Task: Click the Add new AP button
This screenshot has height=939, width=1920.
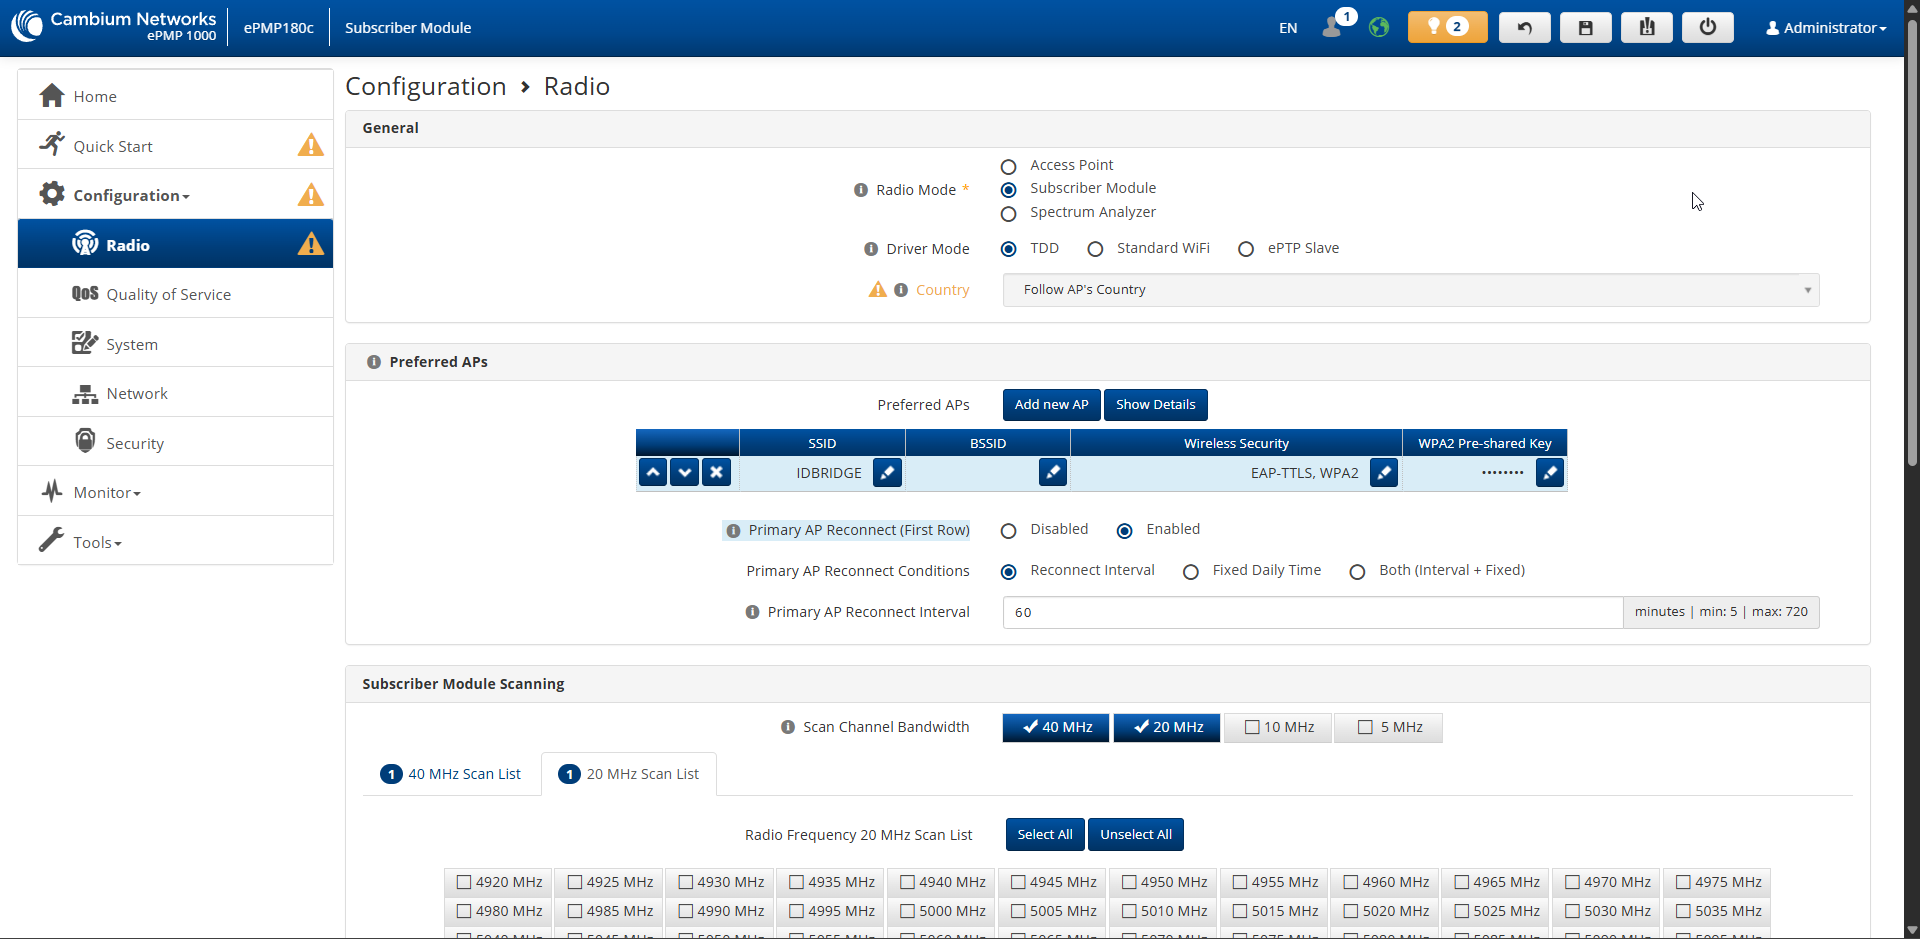Action: [1051, 405]
